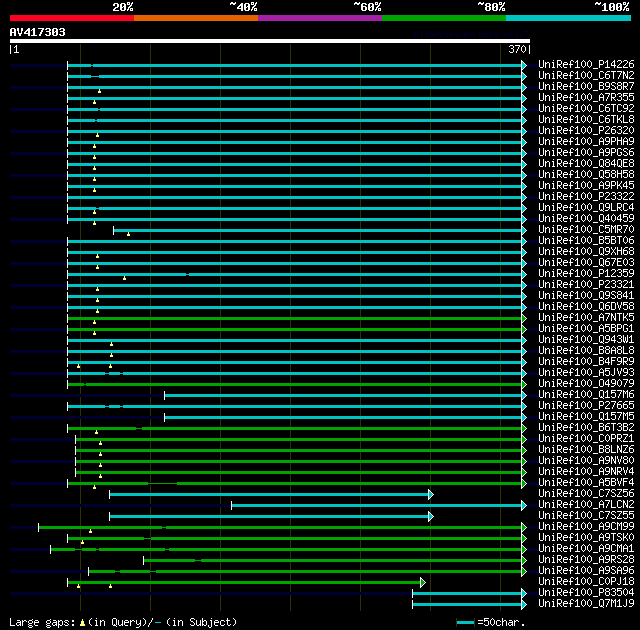640x630 pixels.
Task: Select the UniRef100_B6T3B2 label
Action: point(586,428)
